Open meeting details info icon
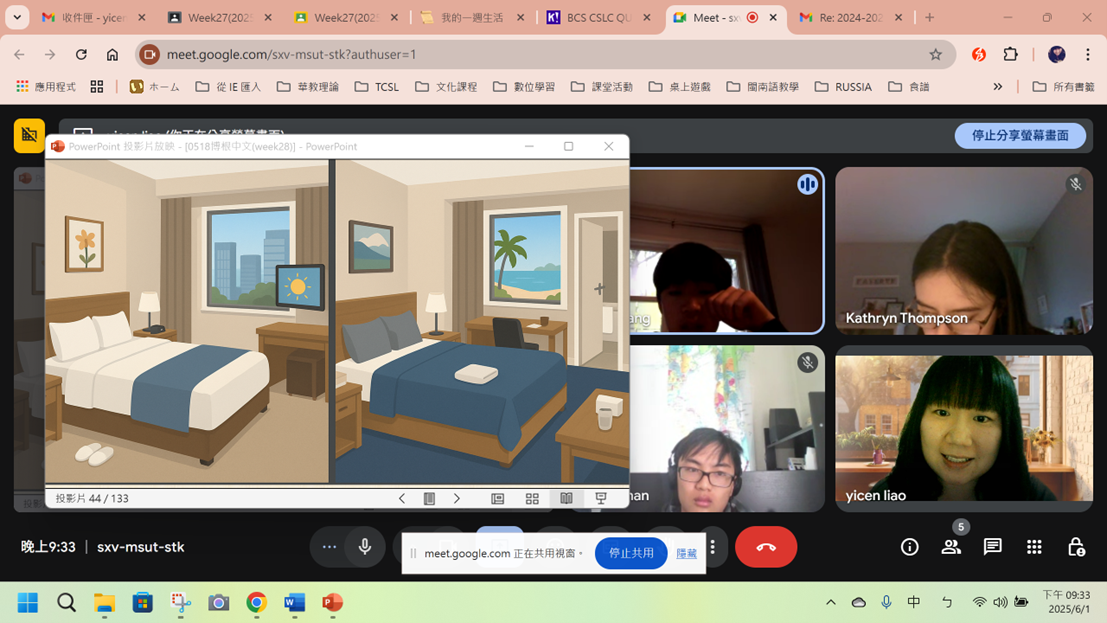This screenshot has height=623, width=1107. tap(909, 547)
